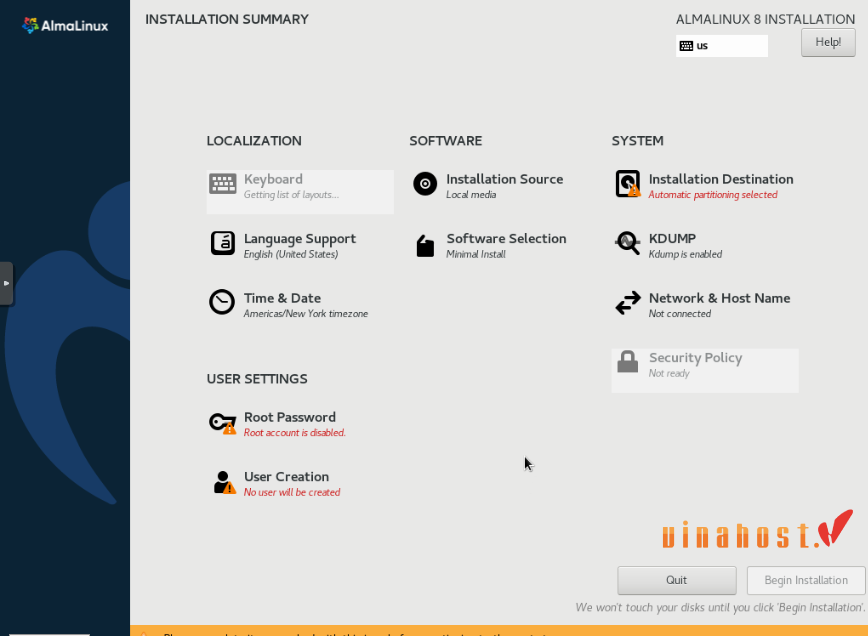Open Network & Host Name settings
The image size is (868, 636).
pyautogui.click(x=719, y=298)
